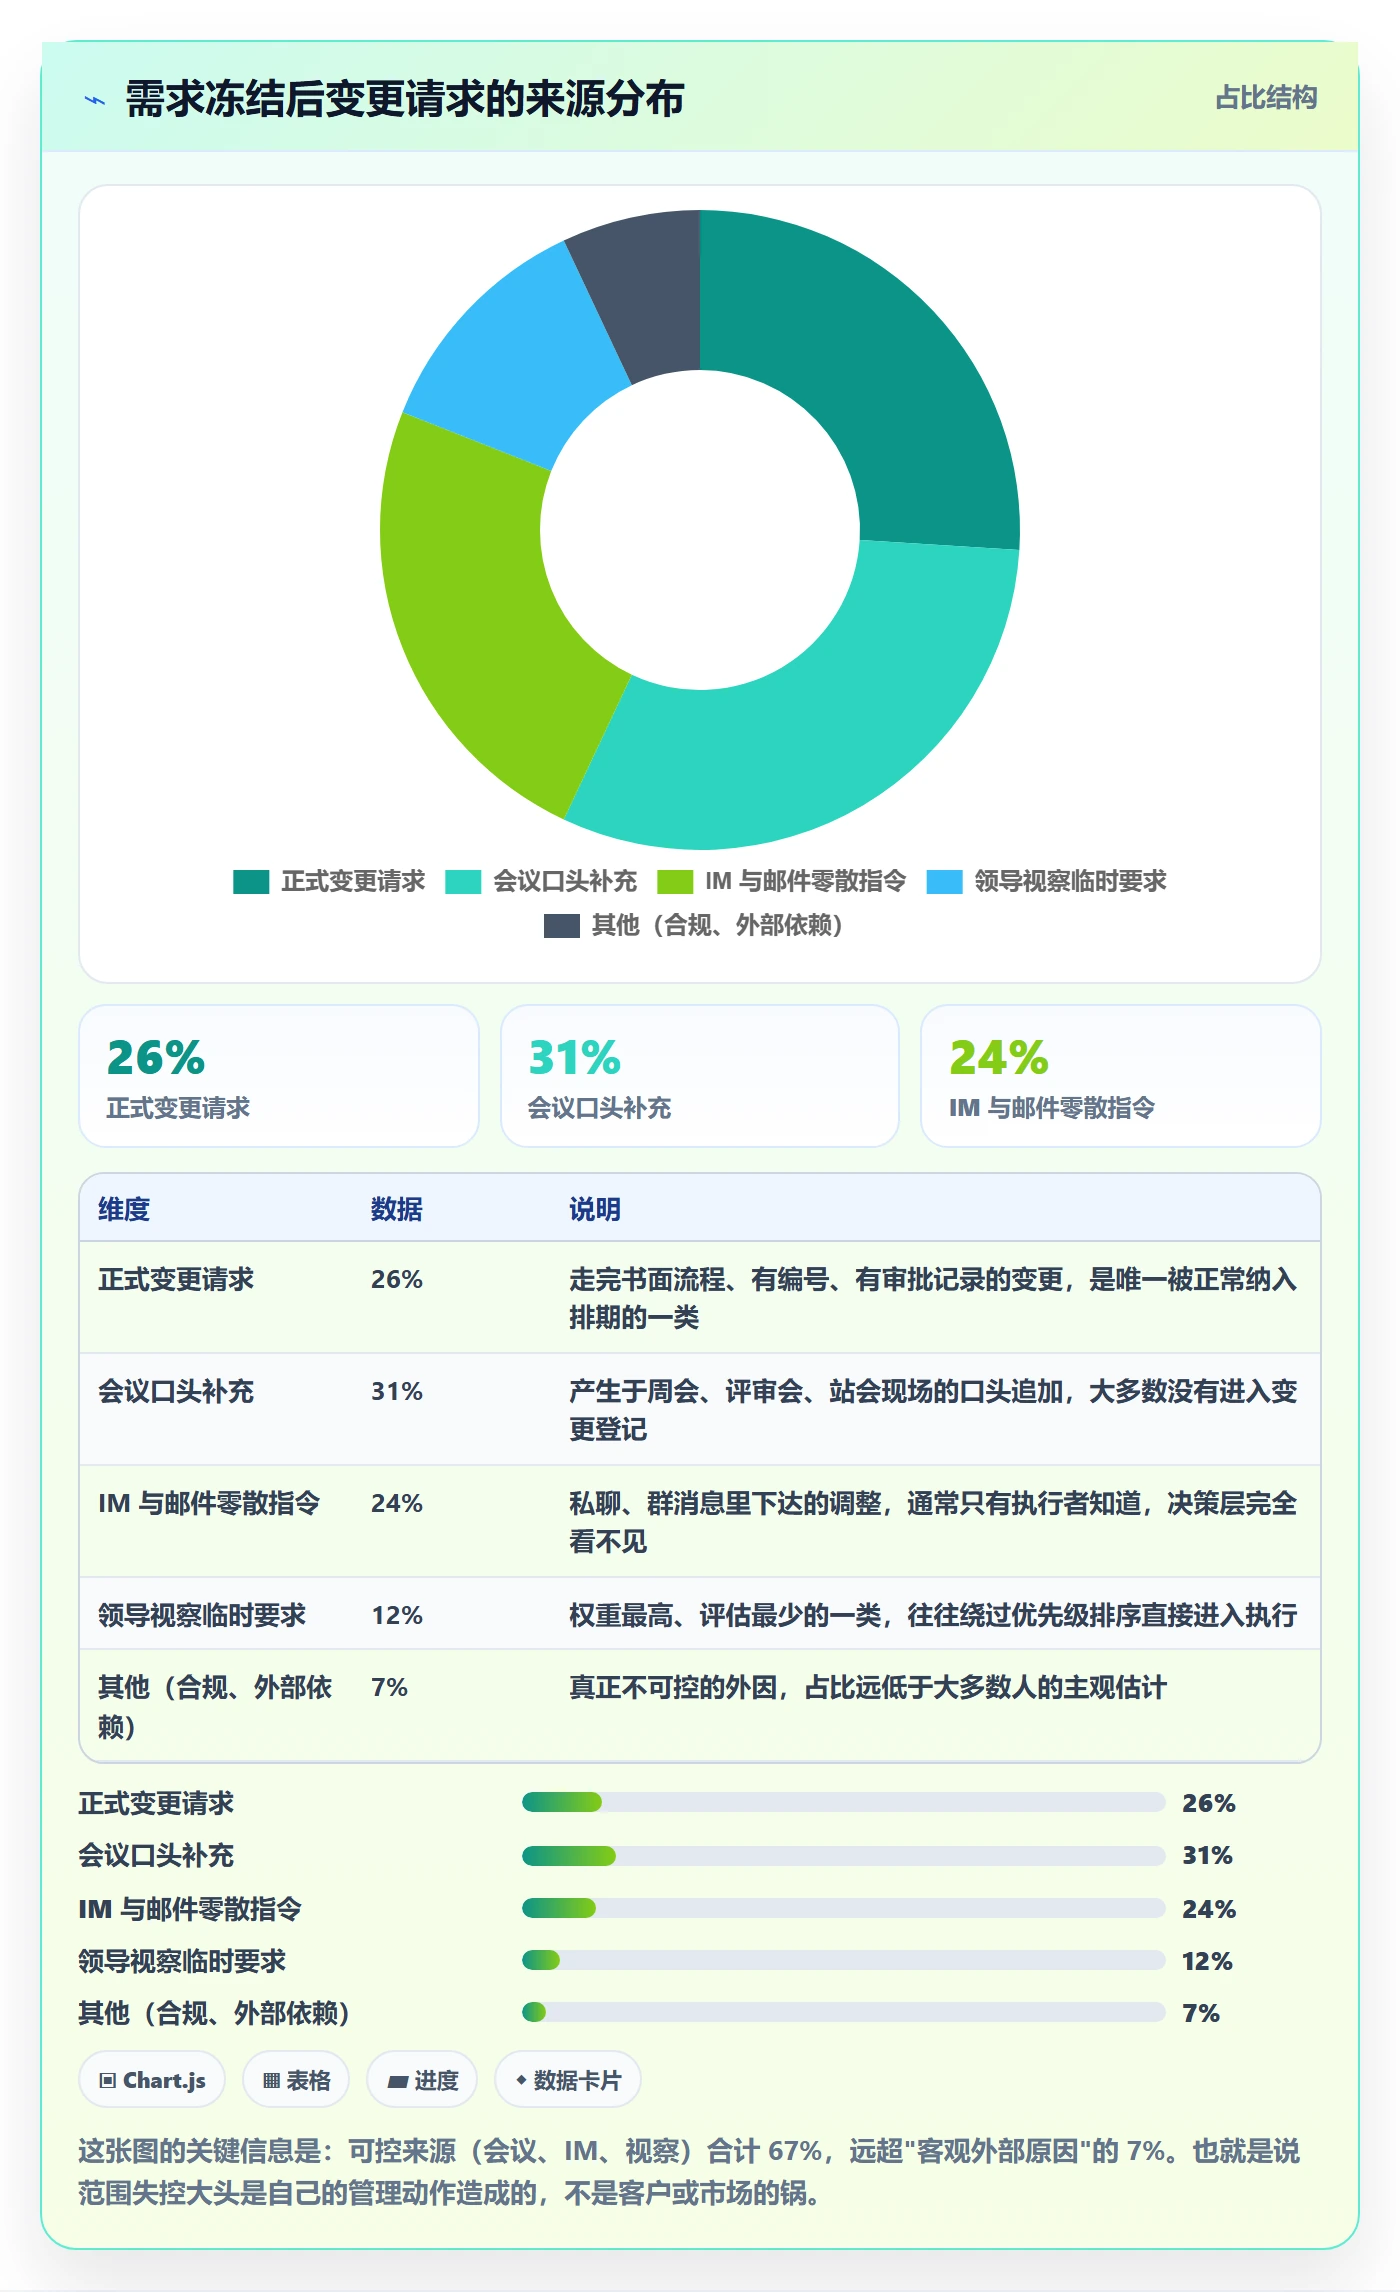
Task: Click the 进度 tag
Action: [x=422, y=2080]
